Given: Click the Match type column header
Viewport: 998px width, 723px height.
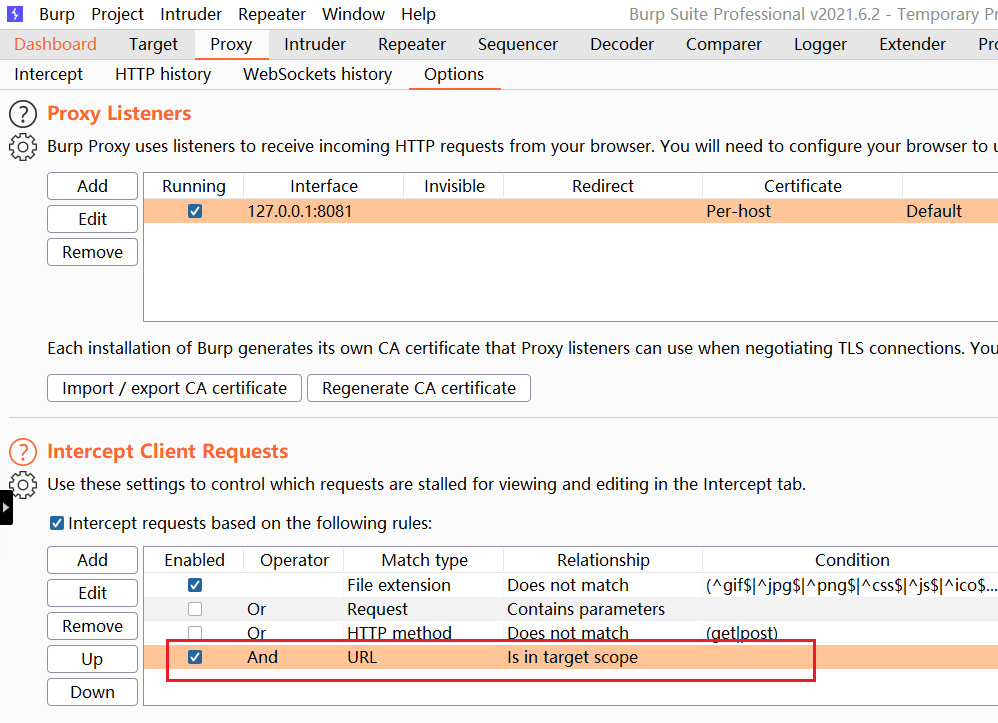Looking at the screenshot, I should 424,560.
